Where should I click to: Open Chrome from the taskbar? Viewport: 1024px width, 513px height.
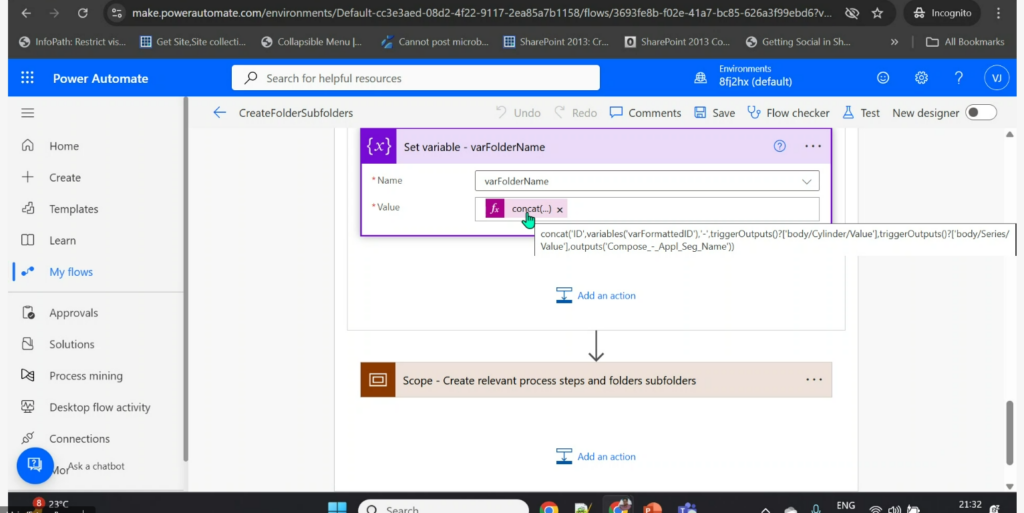(549, 508)
